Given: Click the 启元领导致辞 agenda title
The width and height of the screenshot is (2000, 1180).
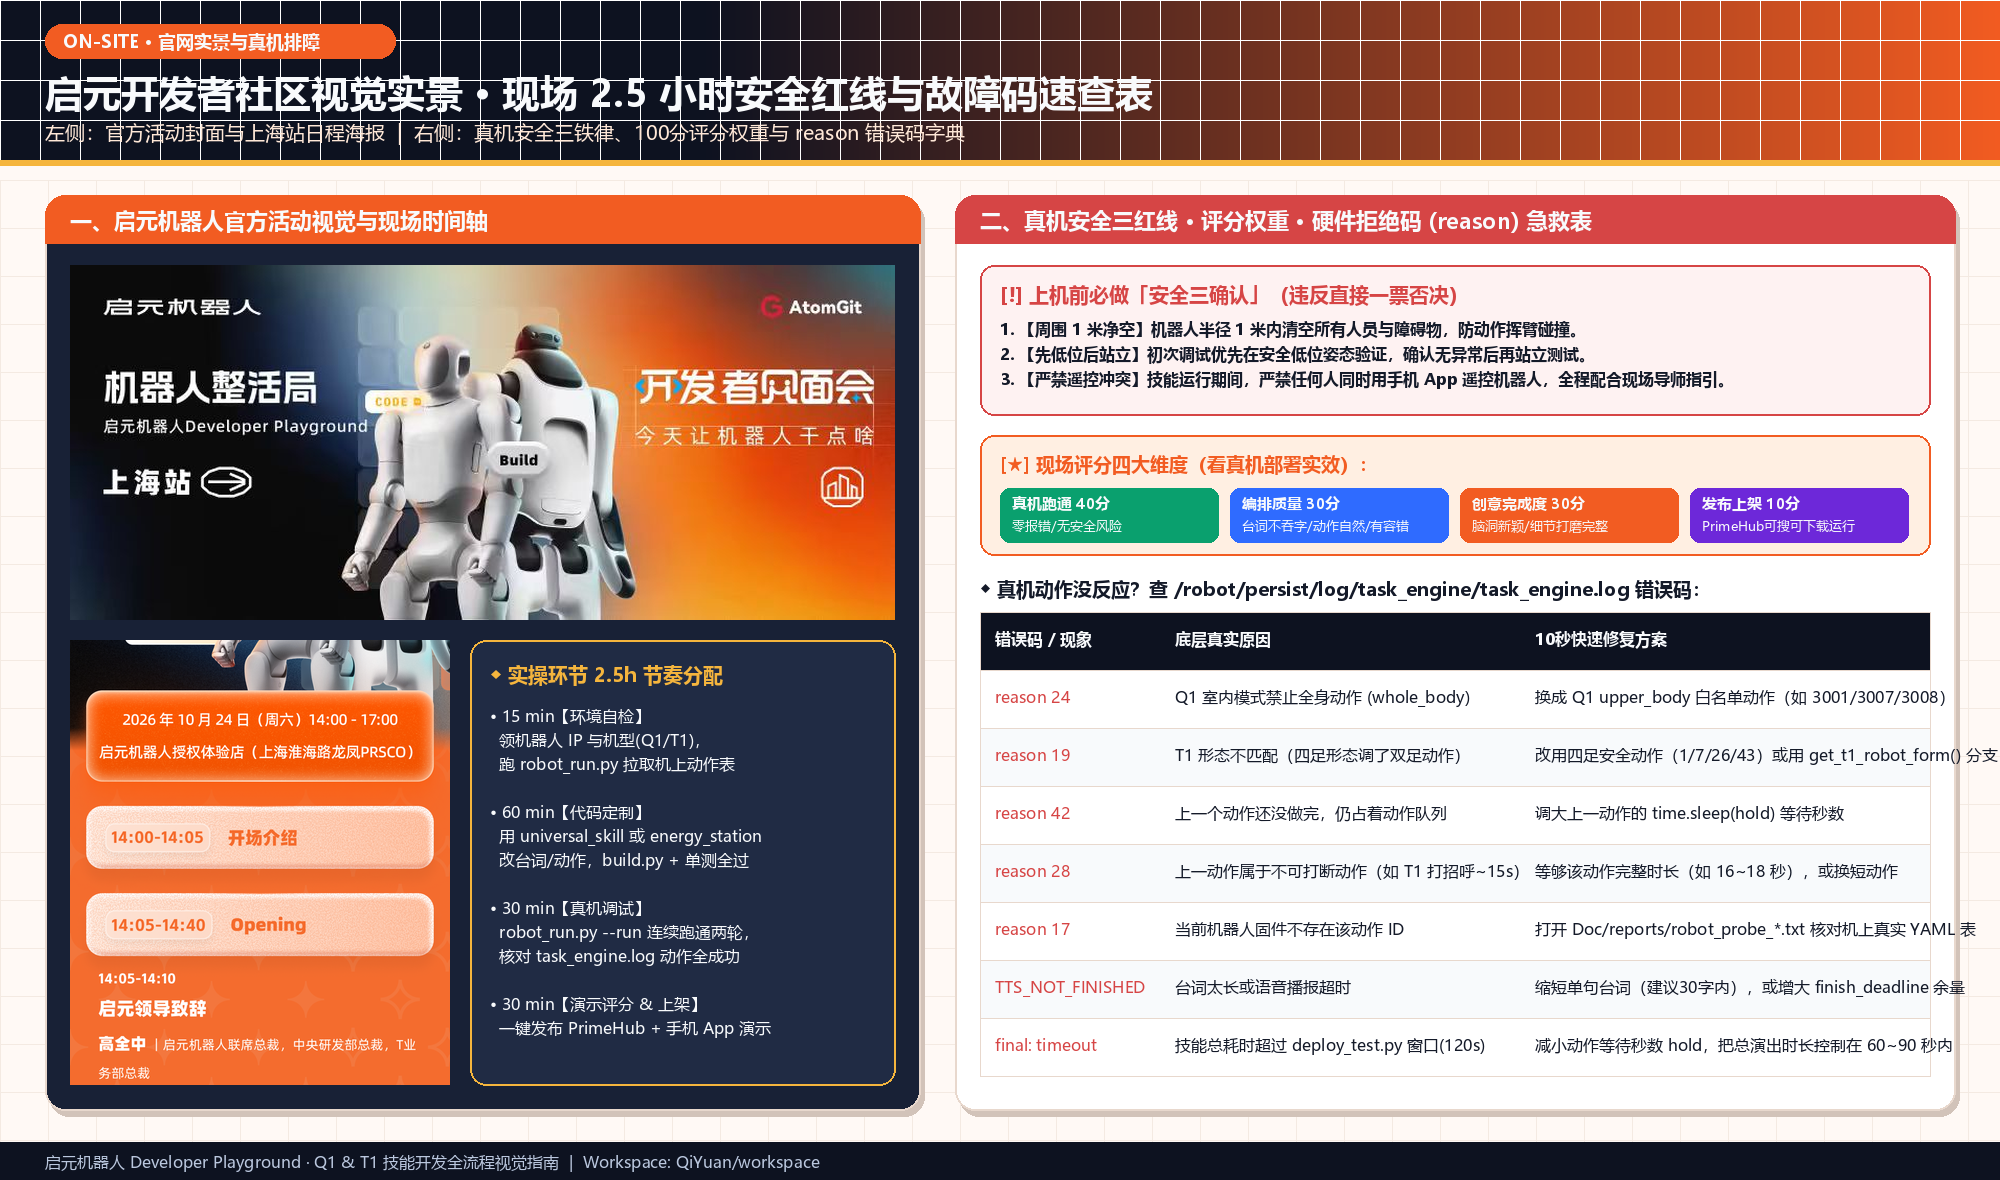Looking at the screenshot, I should click(x=152, y=1008).
